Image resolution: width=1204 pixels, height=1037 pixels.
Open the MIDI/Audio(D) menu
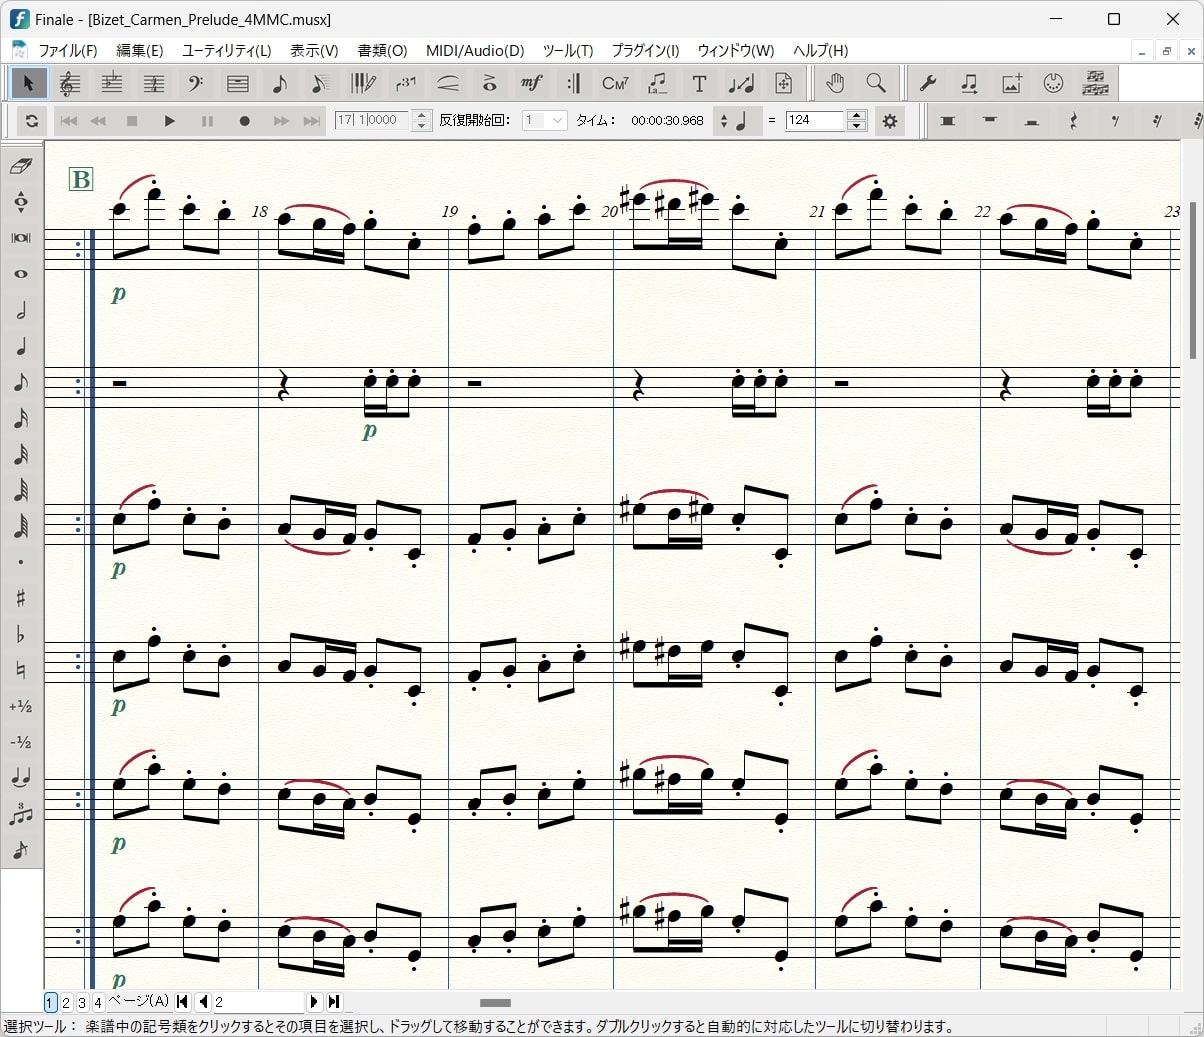[x=475, y=50]
